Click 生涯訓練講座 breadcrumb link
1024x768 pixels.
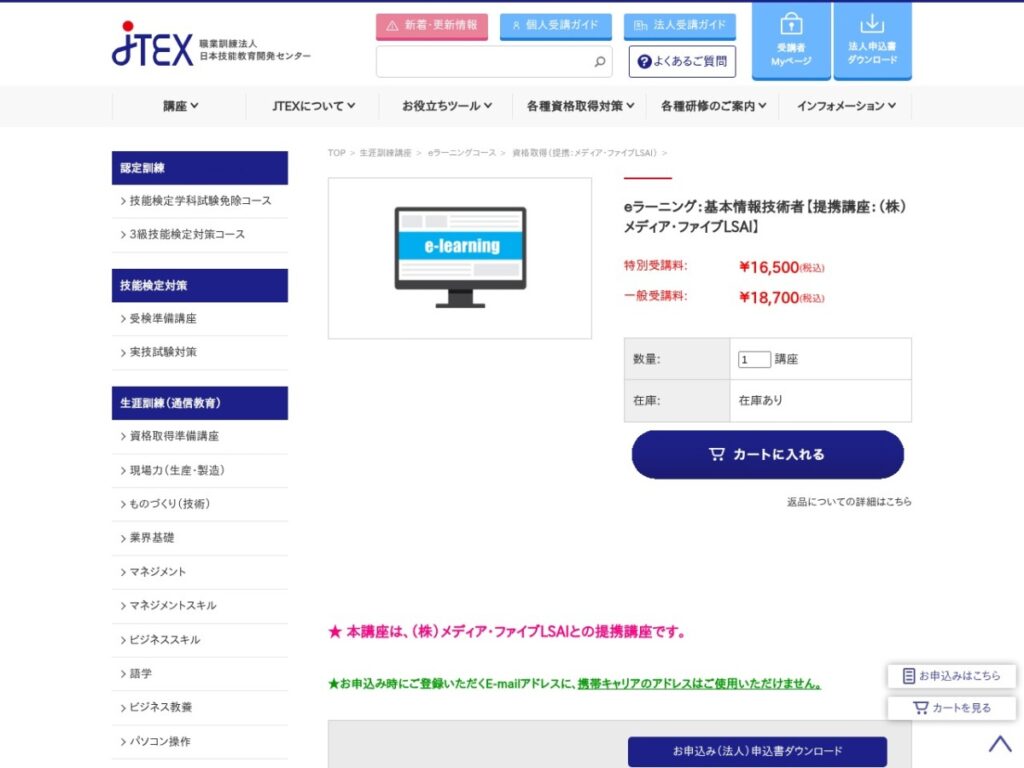(385, 153)
